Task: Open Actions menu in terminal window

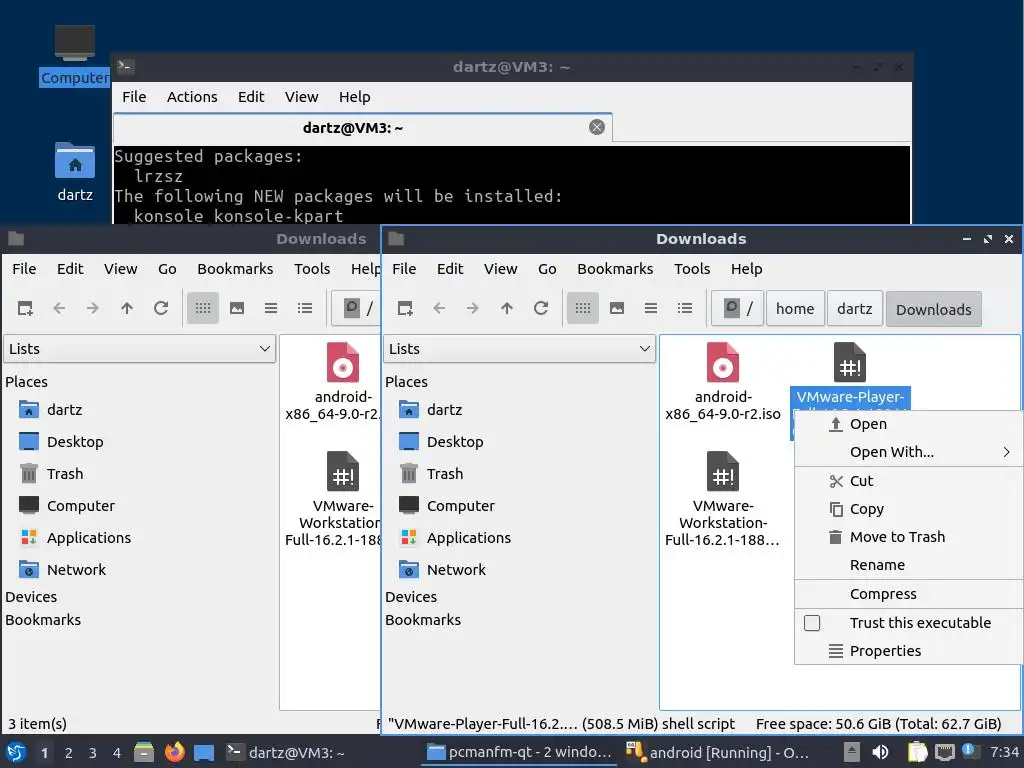Action: [192, 97]
